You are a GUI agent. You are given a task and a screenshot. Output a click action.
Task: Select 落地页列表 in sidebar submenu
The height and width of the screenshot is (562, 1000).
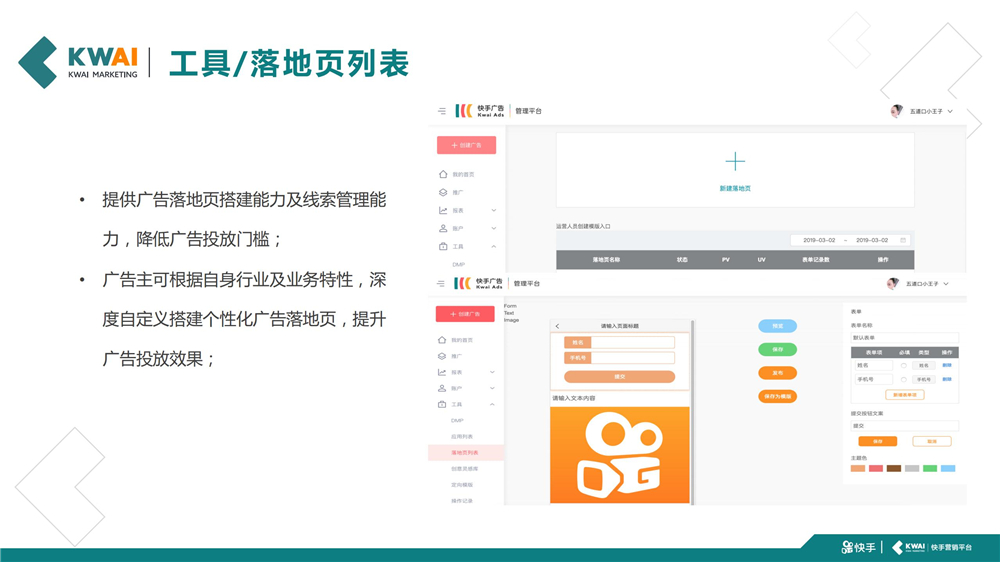[x=465, y=452]
